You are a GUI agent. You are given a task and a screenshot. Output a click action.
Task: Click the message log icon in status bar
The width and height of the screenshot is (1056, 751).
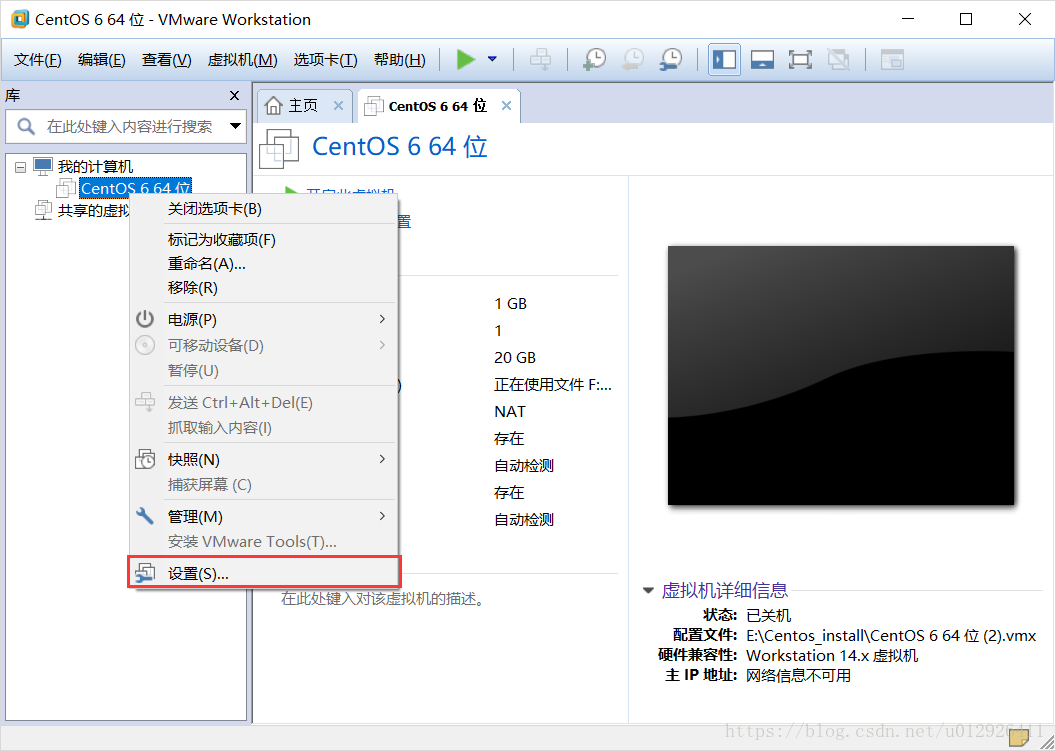click(x=1019, y=738)
